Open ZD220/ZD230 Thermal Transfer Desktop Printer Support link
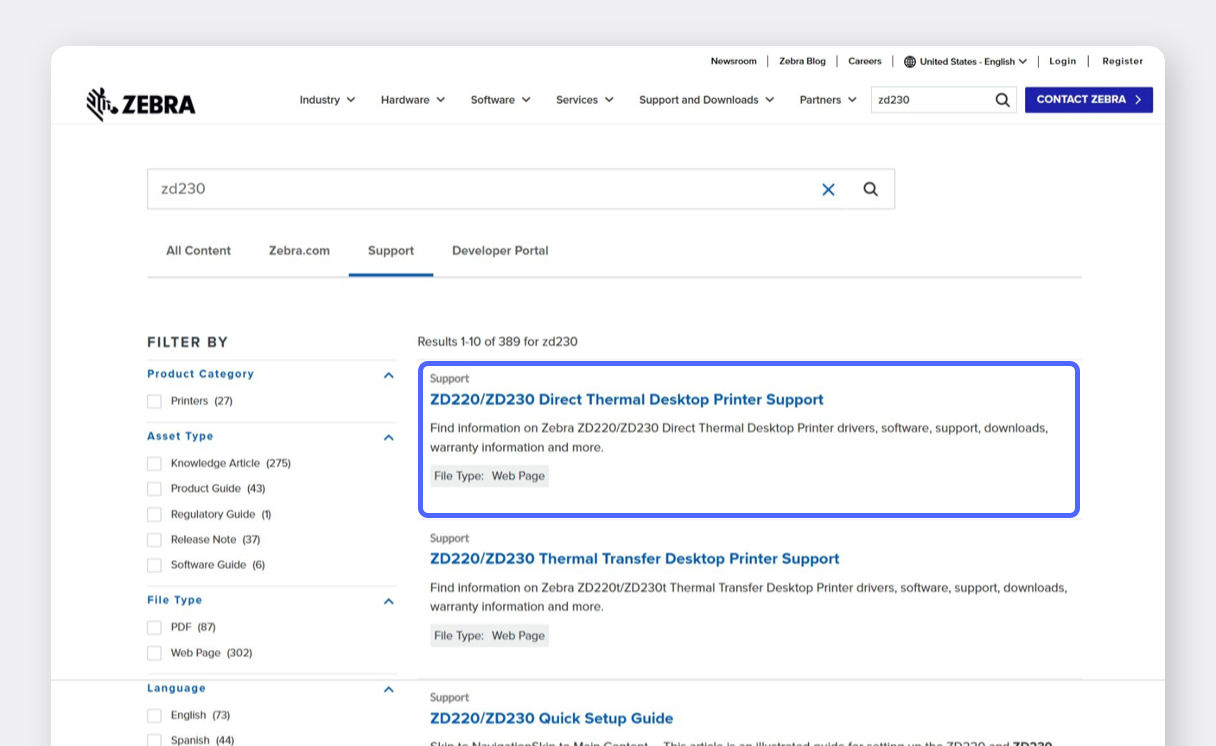 pyautogui.click(x=634, y=559)
